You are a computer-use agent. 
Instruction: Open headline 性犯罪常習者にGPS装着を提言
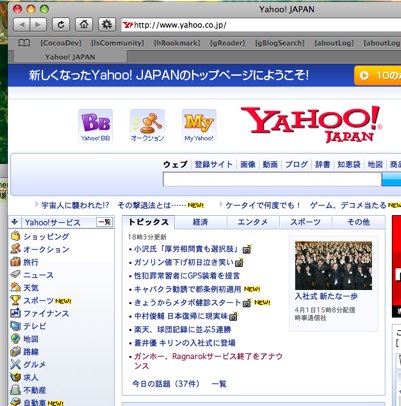187,276
